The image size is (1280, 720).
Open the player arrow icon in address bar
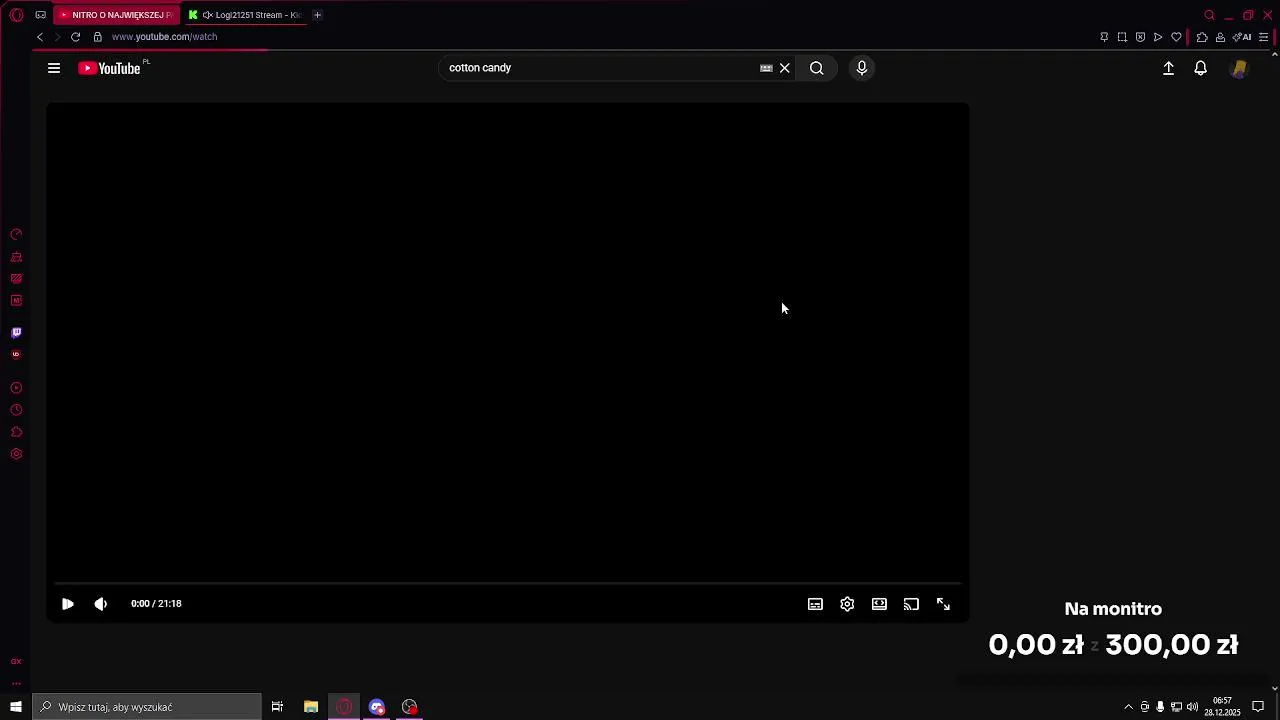pos(1158,37)
